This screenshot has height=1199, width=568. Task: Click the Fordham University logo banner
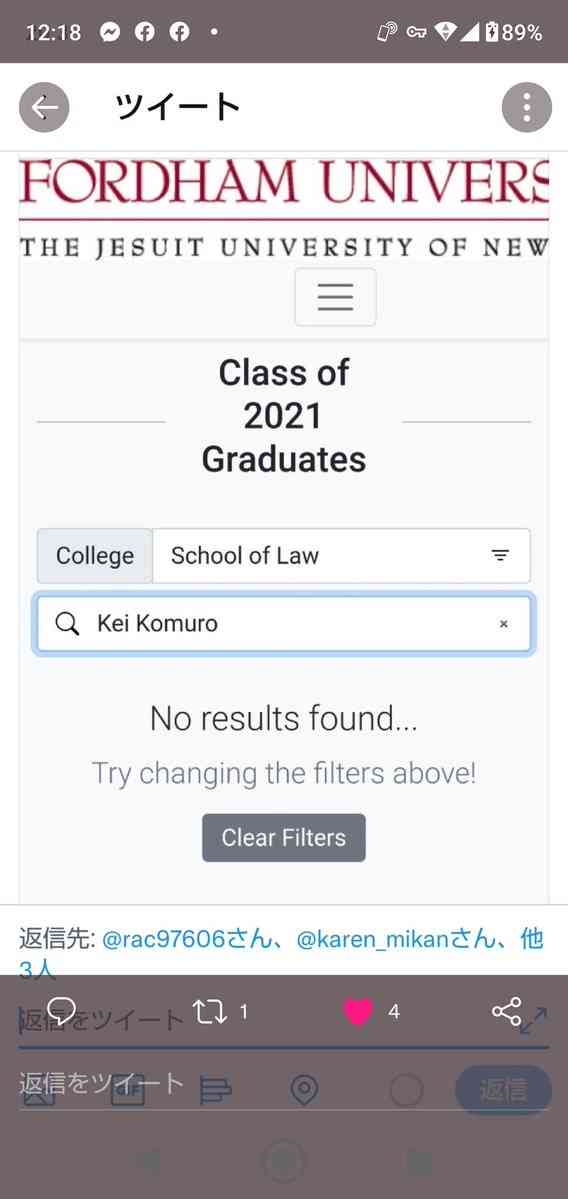click(284, 208)
